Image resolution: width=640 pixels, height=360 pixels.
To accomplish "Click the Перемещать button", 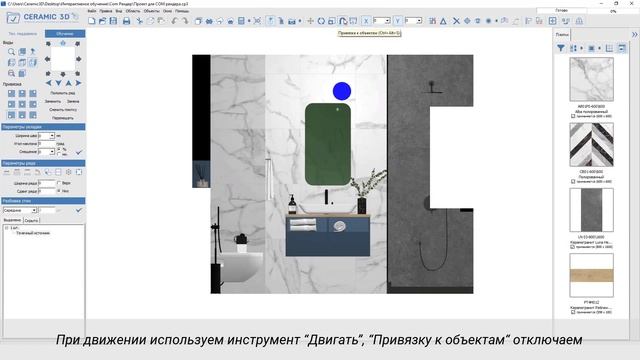I will click(x=63, y=118).
